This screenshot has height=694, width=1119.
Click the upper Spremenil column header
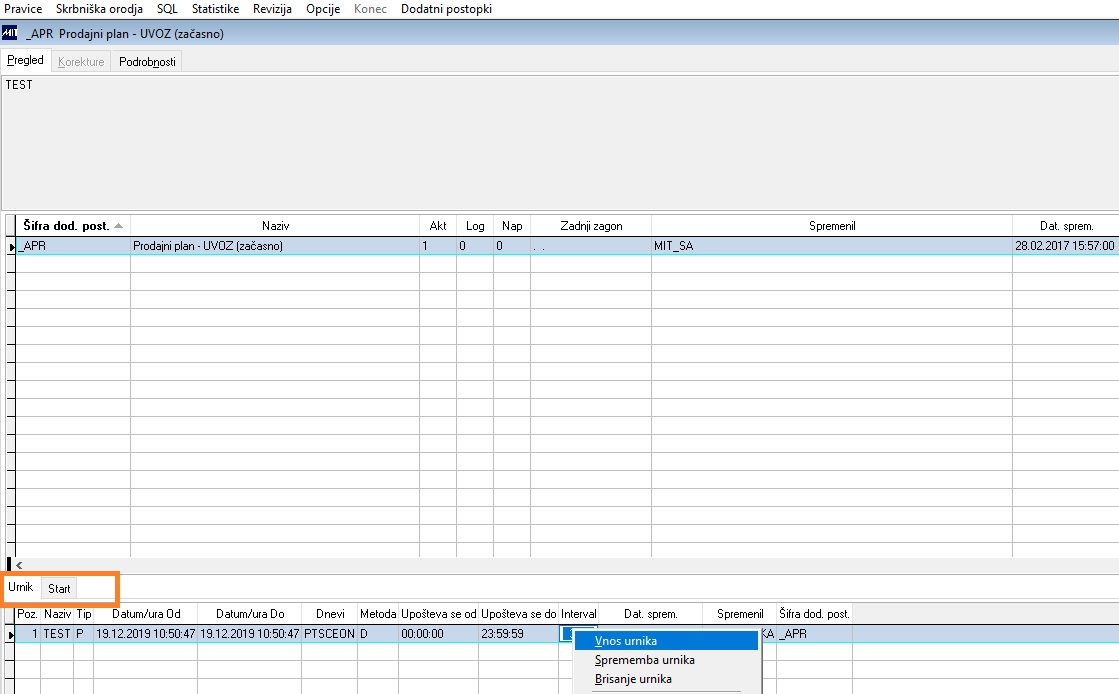[831, 226]
